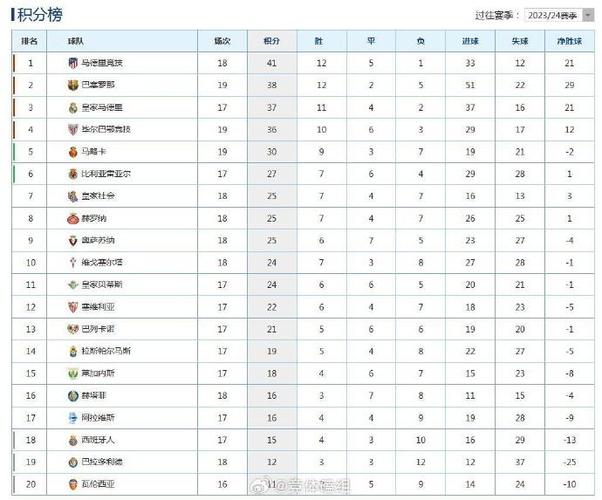Open the 皇家贝蒂斯 (Real Betis) team link
This screenshot has height=500, width=602.
(102, 285)
